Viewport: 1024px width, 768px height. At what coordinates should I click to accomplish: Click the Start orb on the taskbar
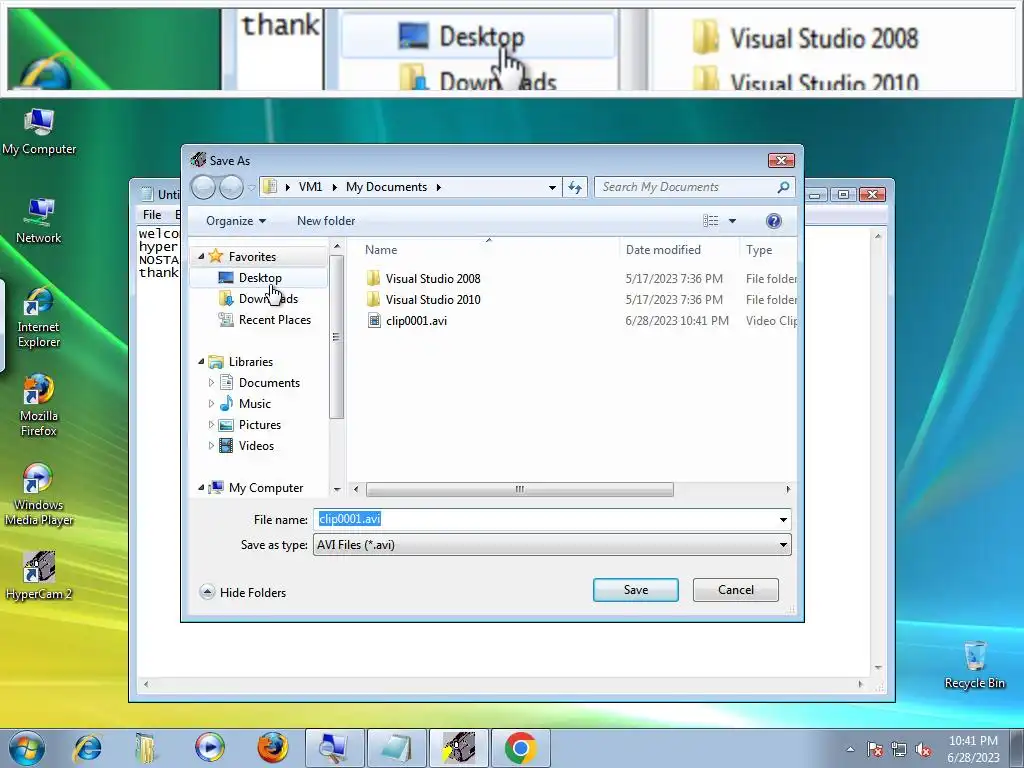(x=27, y=748)
